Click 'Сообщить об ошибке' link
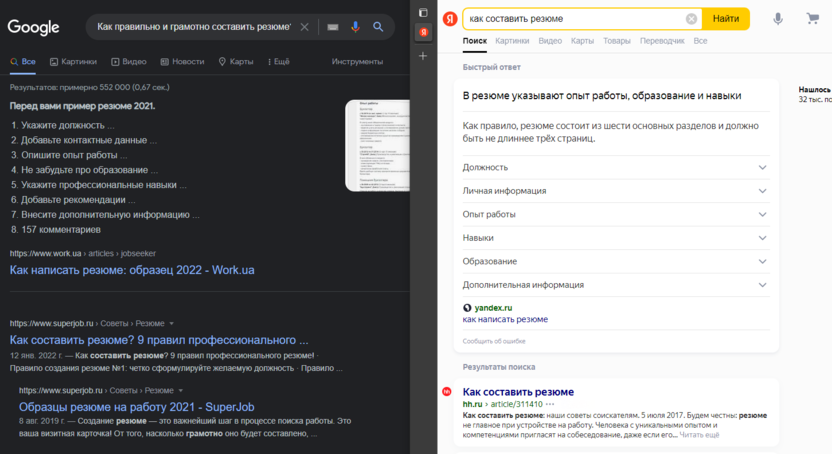This screenshot has height=454, width=832. tap(494, 341)
